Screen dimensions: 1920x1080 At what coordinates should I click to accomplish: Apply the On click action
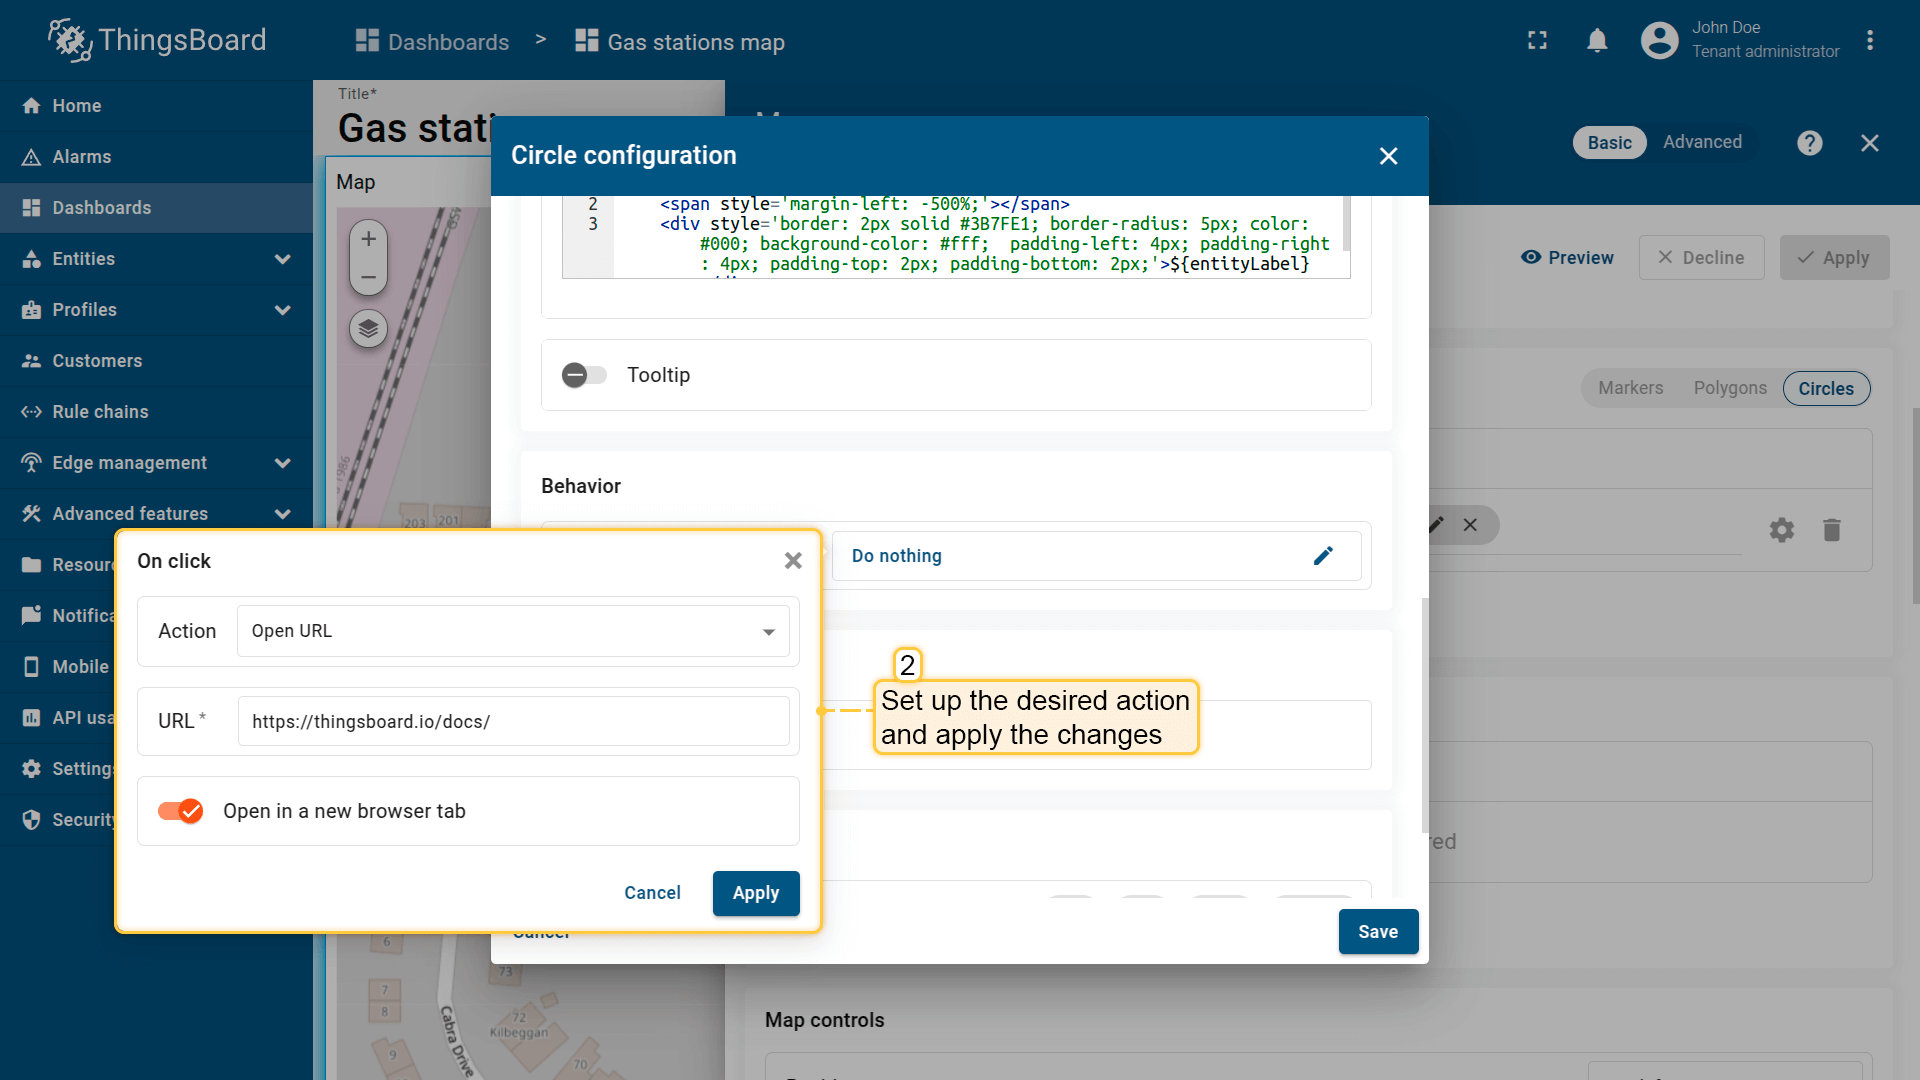[x=755, y=893]
